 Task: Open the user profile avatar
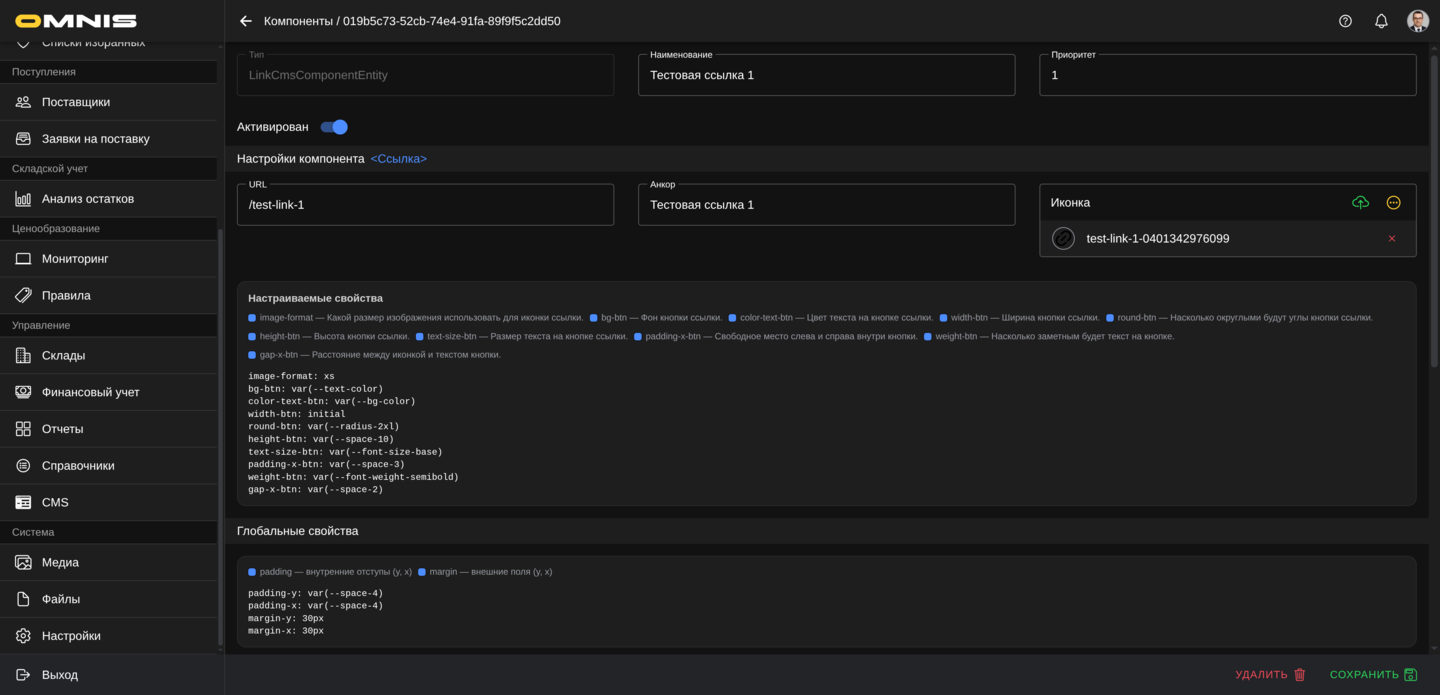click(x=1417, y=21)
